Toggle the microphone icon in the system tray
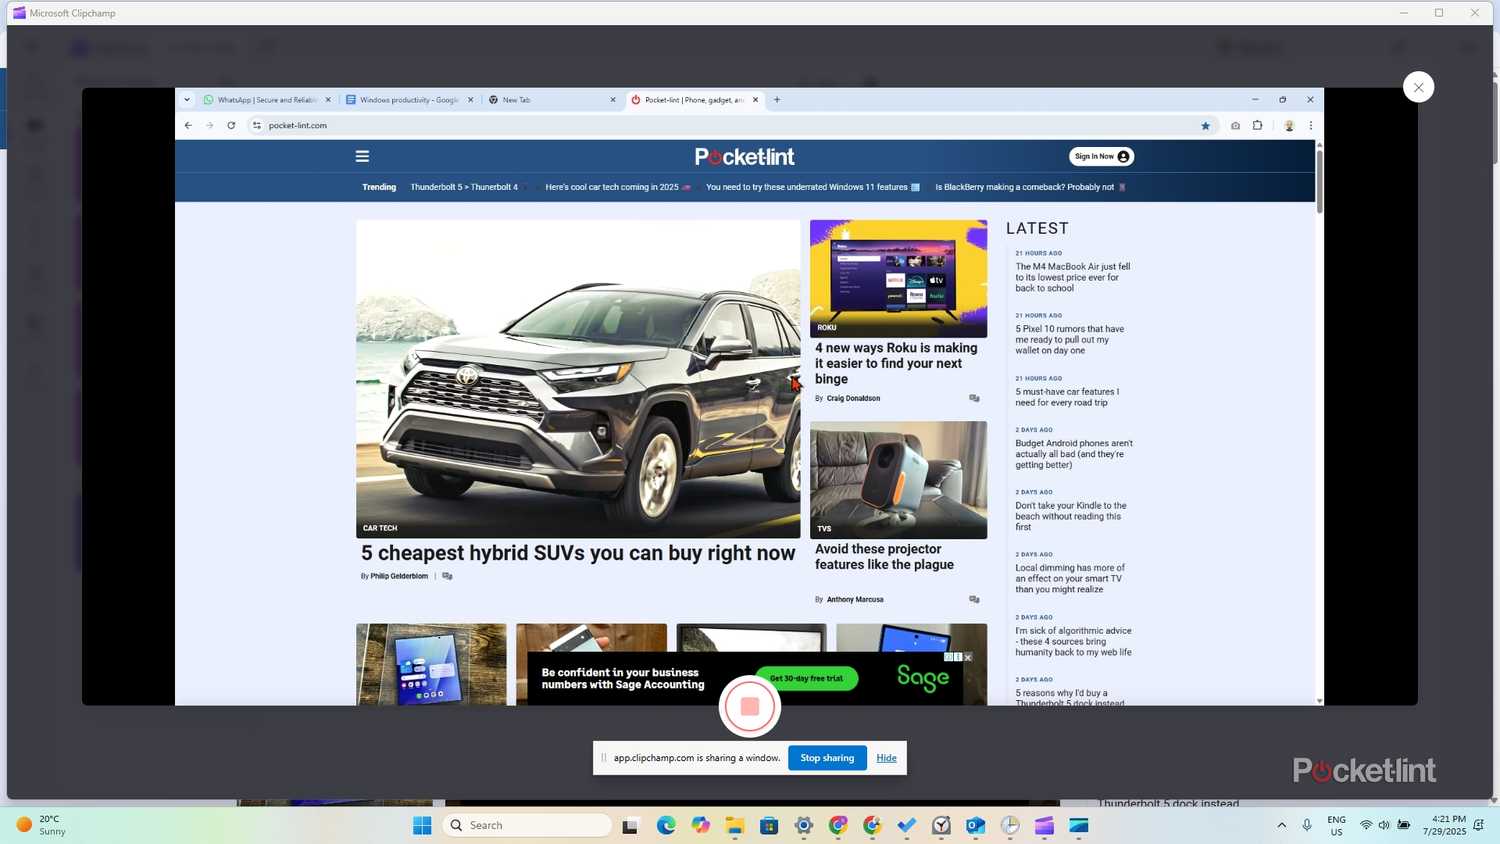Screen dimensions: 1500x844 [x=1306, y=825]
